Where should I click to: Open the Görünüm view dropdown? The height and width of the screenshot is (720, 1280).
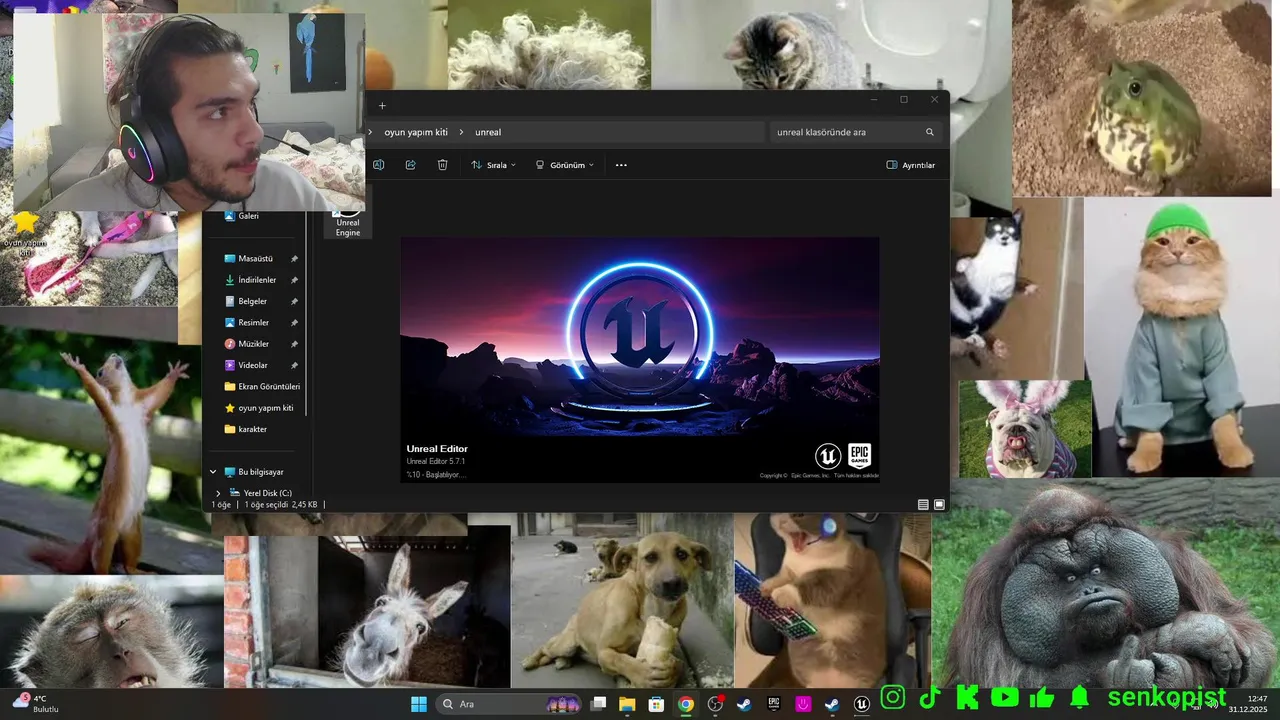click(x=565, y=165)
